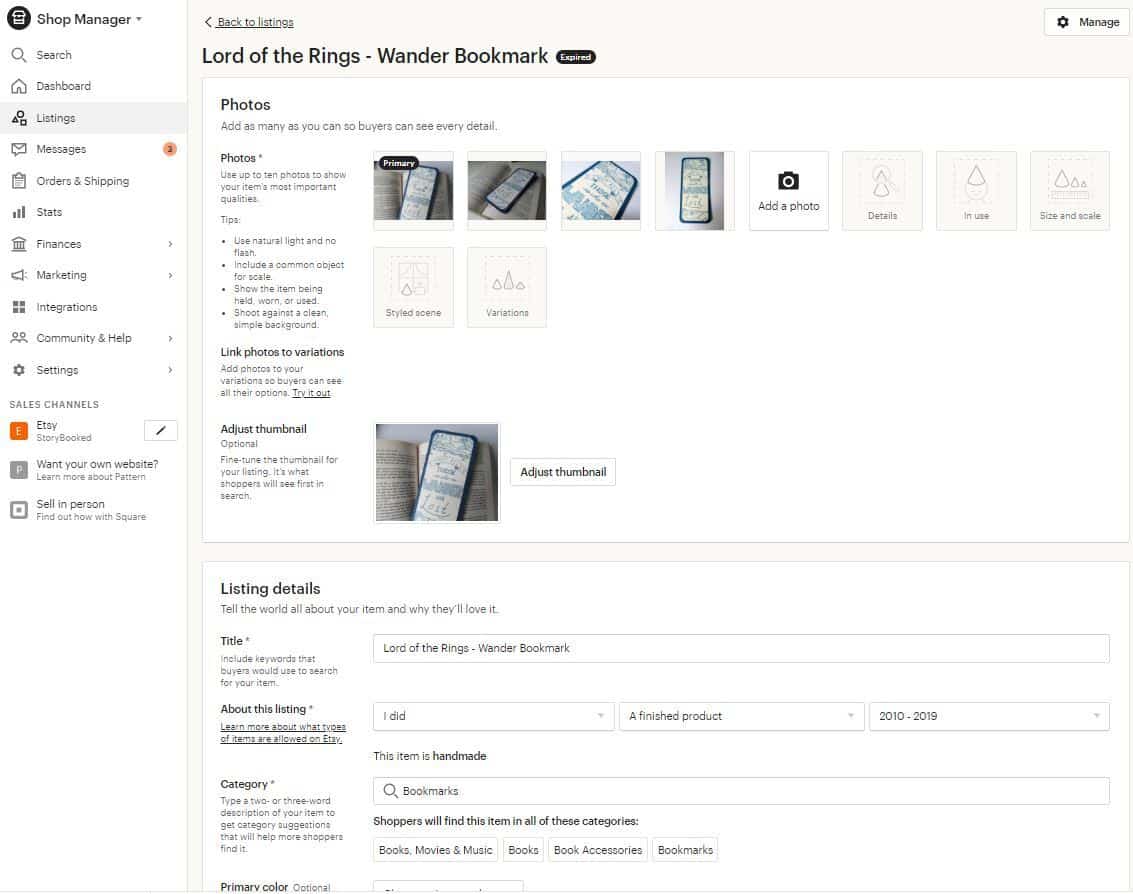The image size is (1133, 894).
Task: Click the Expired status badge
Action: point(575,57)
